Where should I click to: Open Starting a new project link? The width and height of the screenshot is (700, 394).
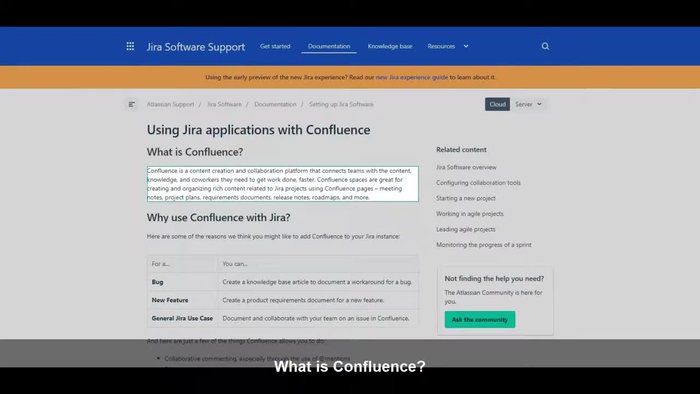click(x=466, y=198)
